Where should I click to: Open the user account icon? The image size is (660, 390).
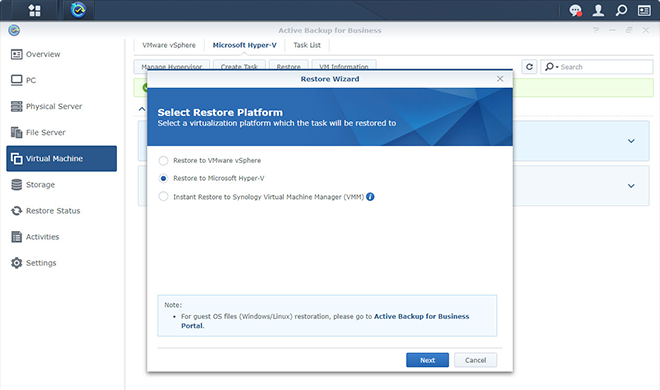[598, 11]
